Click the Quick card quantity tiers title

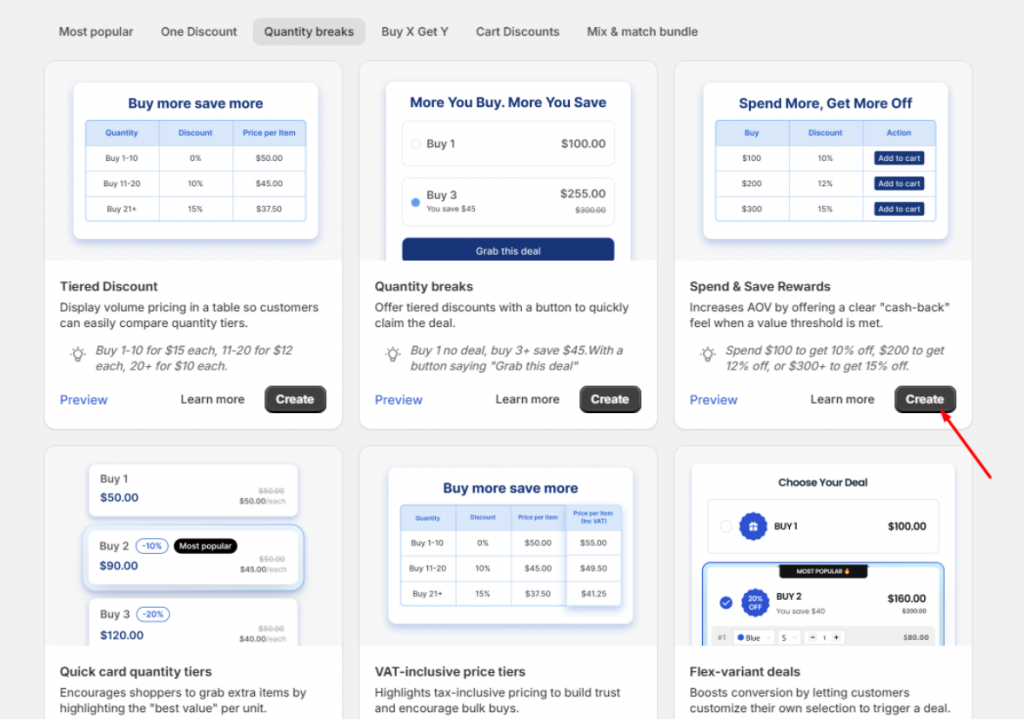coord(136,672)
